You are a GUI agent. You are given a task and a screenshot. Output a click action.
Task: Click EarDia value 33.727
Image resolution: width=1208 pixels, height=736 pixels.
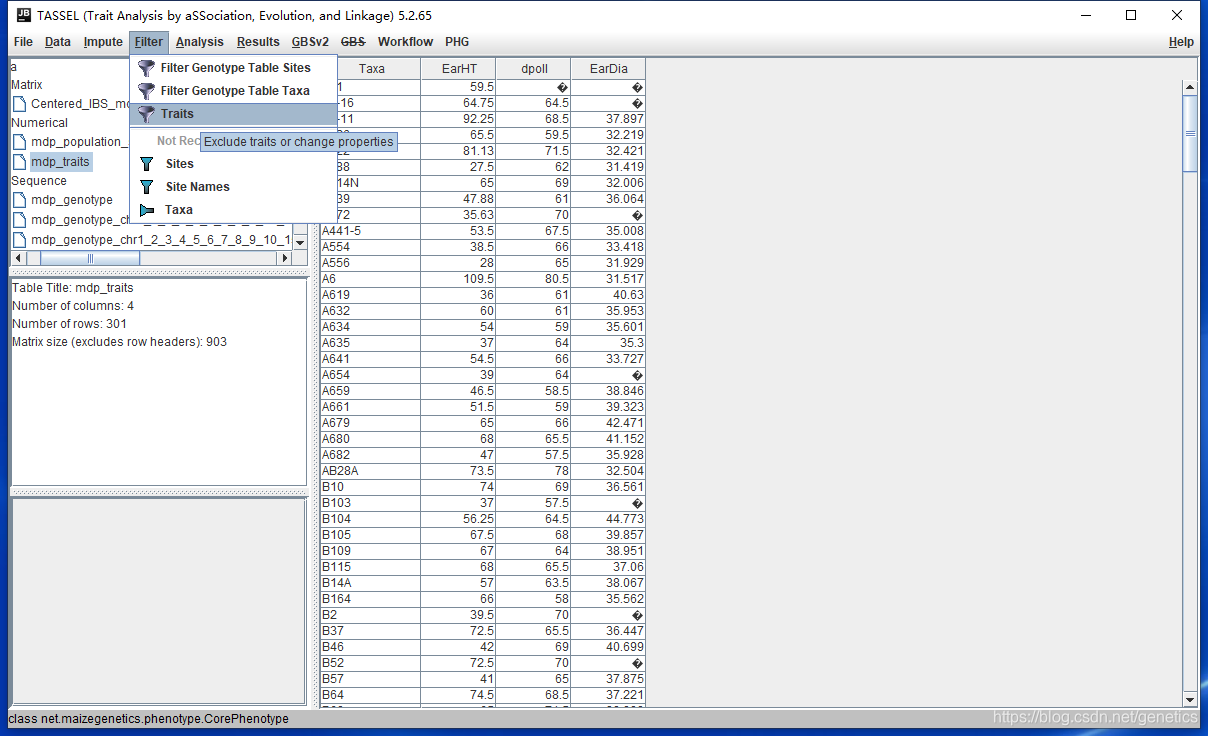[x=609, y=359]
